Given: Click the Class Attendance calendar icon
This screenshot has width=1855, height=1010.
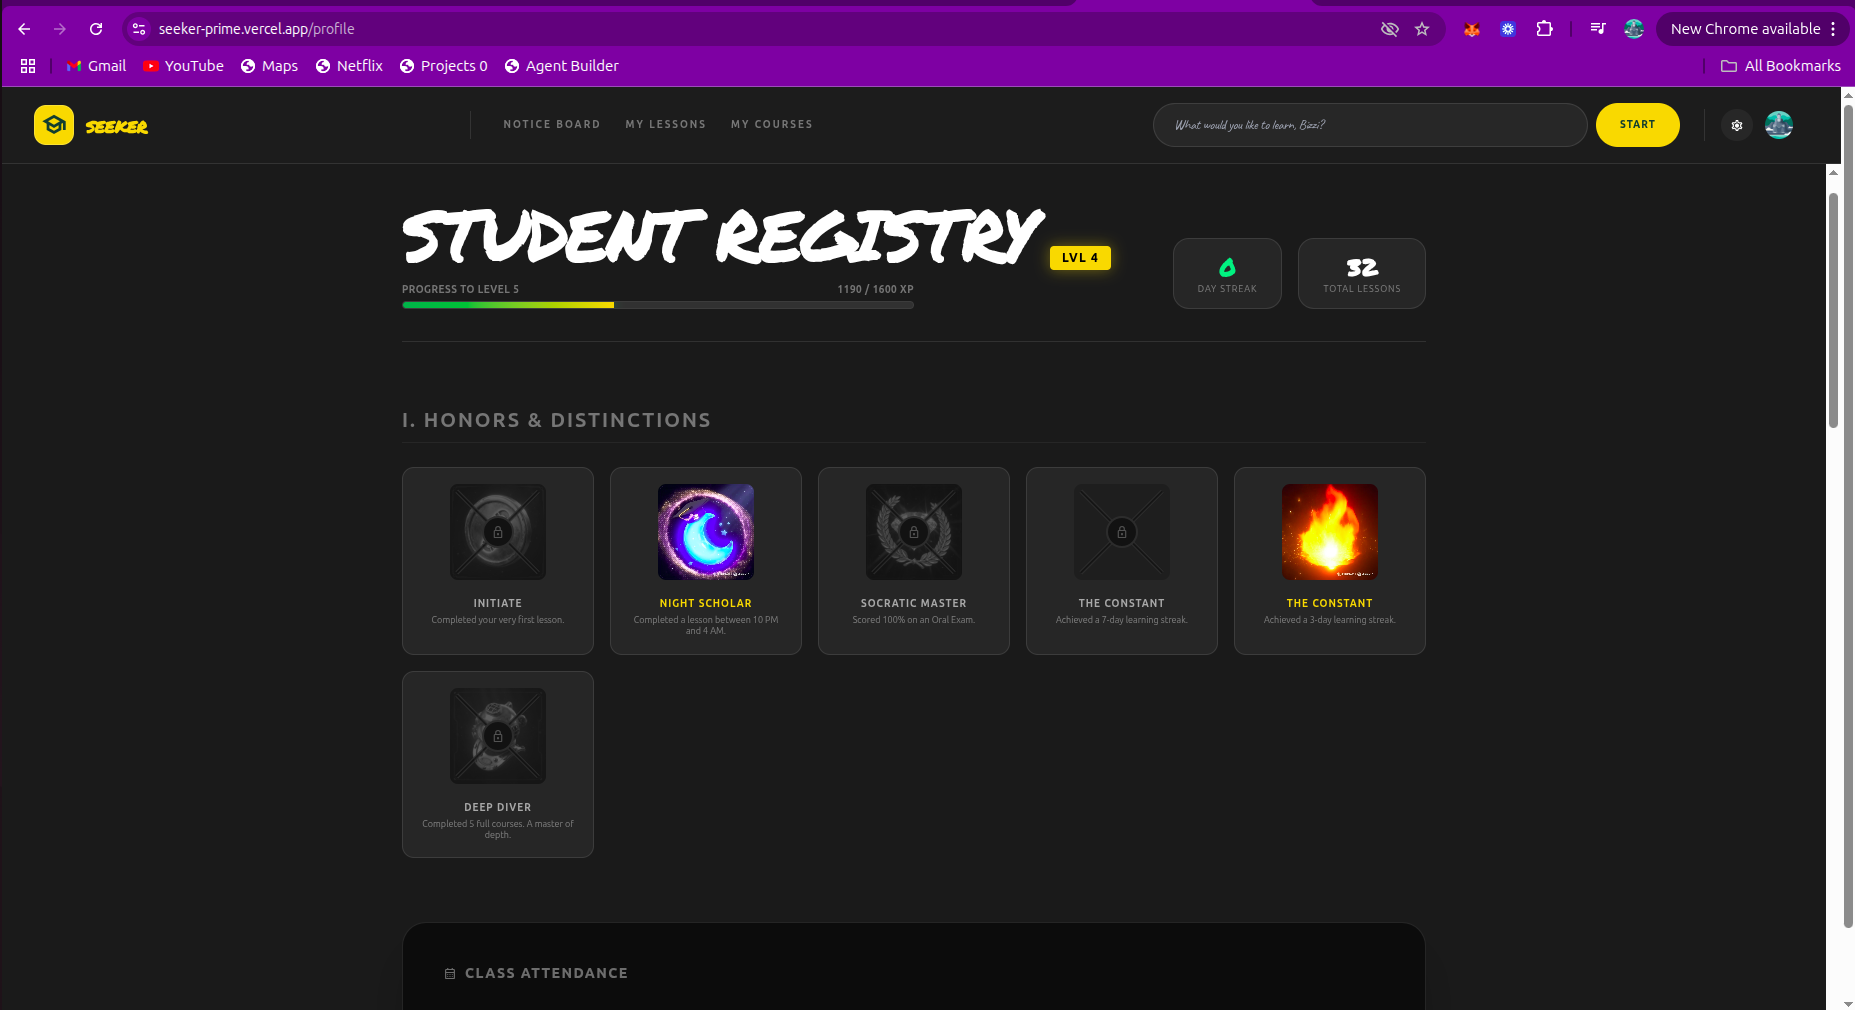Looking at the screenshot, I should (450, 974).
